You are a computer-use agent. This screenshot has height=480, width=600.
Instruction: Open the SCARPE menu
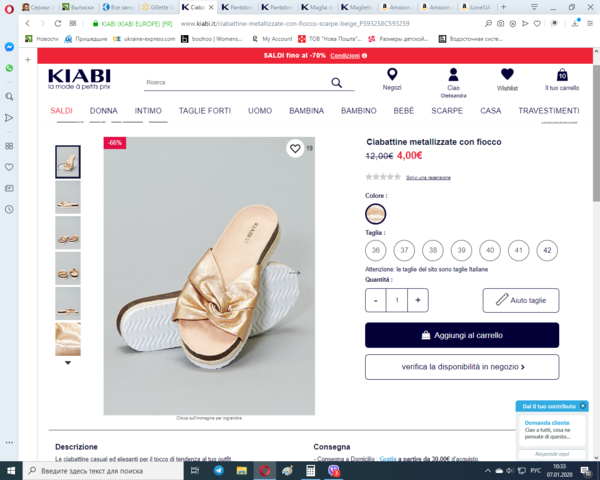pos(447,111)
